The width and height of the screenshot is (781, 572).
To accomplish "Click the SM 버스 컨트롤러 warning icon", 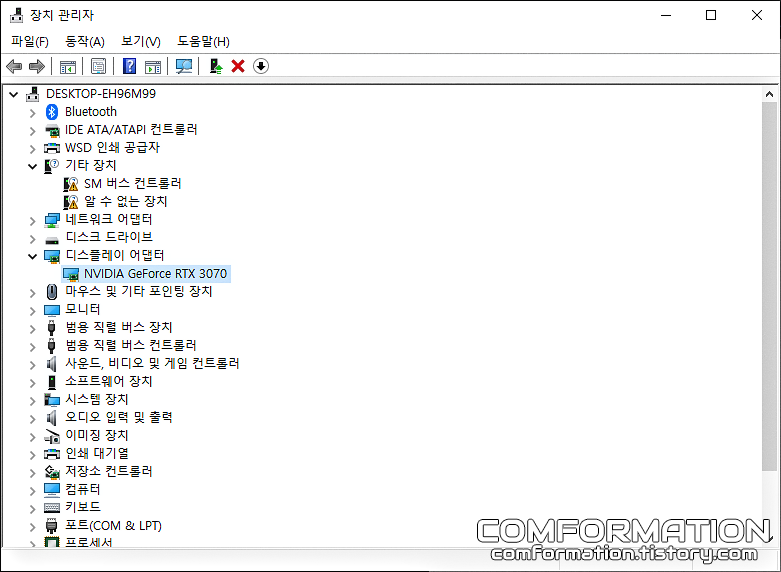I will pos(71,184).
